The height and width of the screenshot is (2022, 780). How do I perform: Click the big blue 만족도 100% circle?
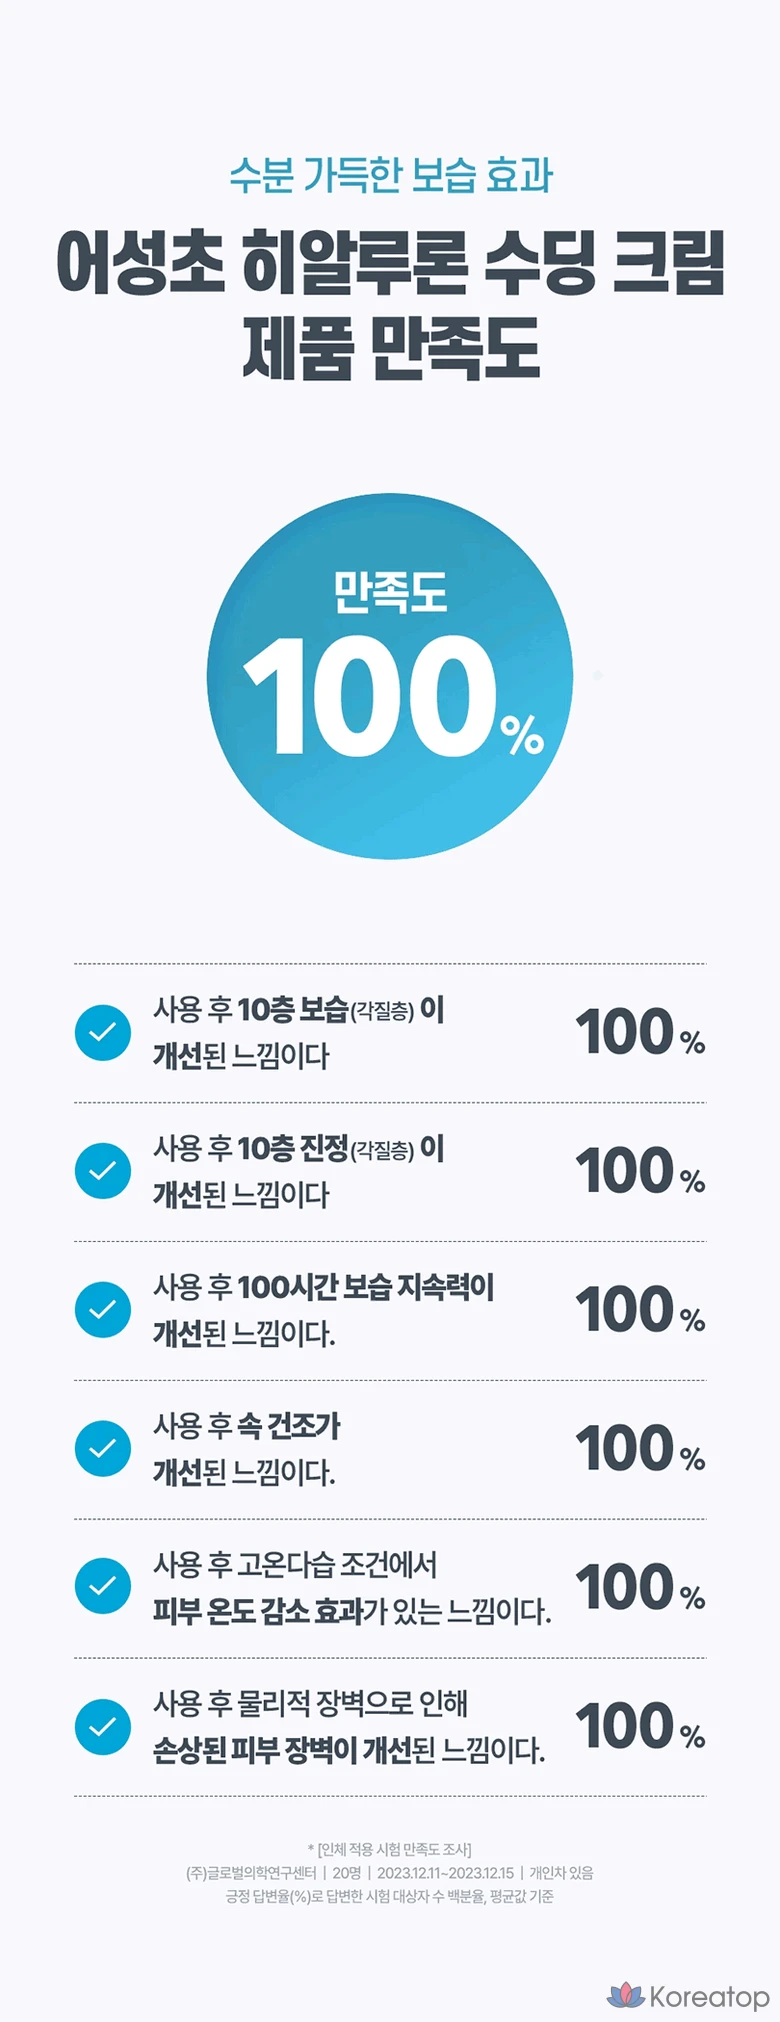pos(390,676)
